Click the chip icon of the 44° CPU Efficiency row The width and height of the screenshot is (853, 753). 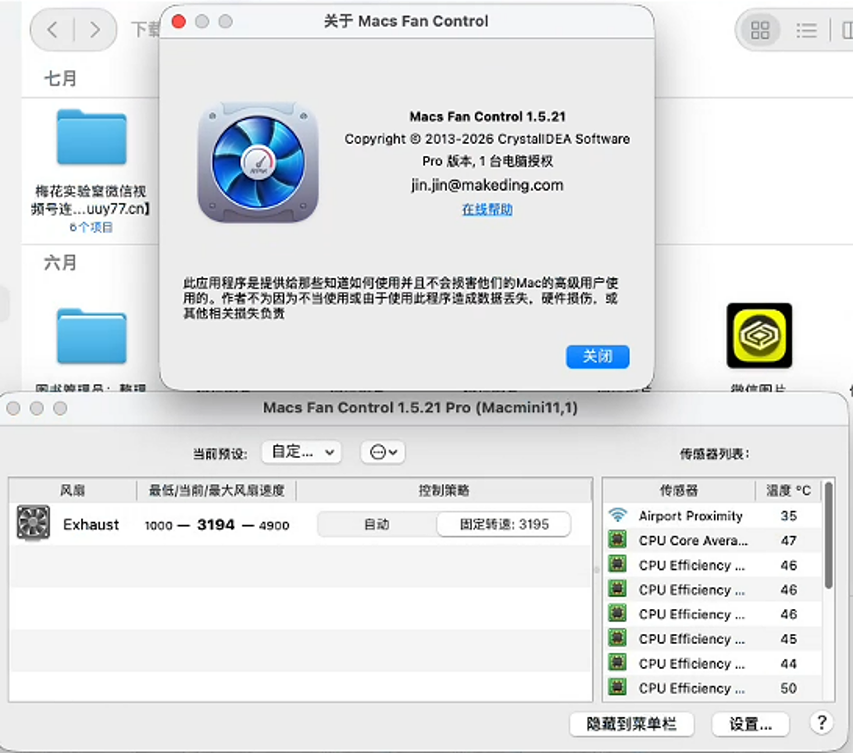click(x=617, y=663)
